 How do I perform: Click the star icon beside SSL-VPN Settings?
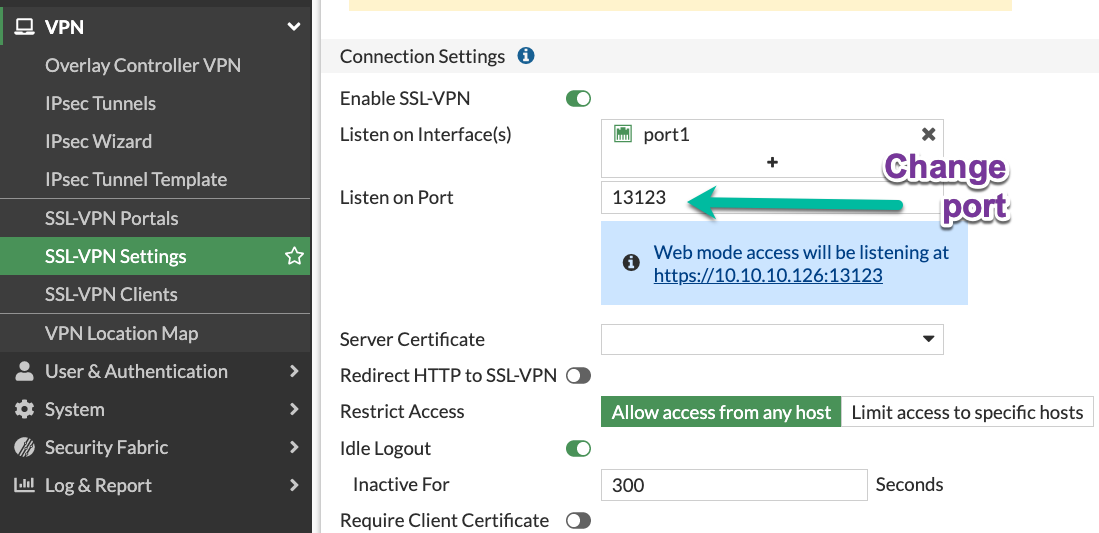click(294, 257)
